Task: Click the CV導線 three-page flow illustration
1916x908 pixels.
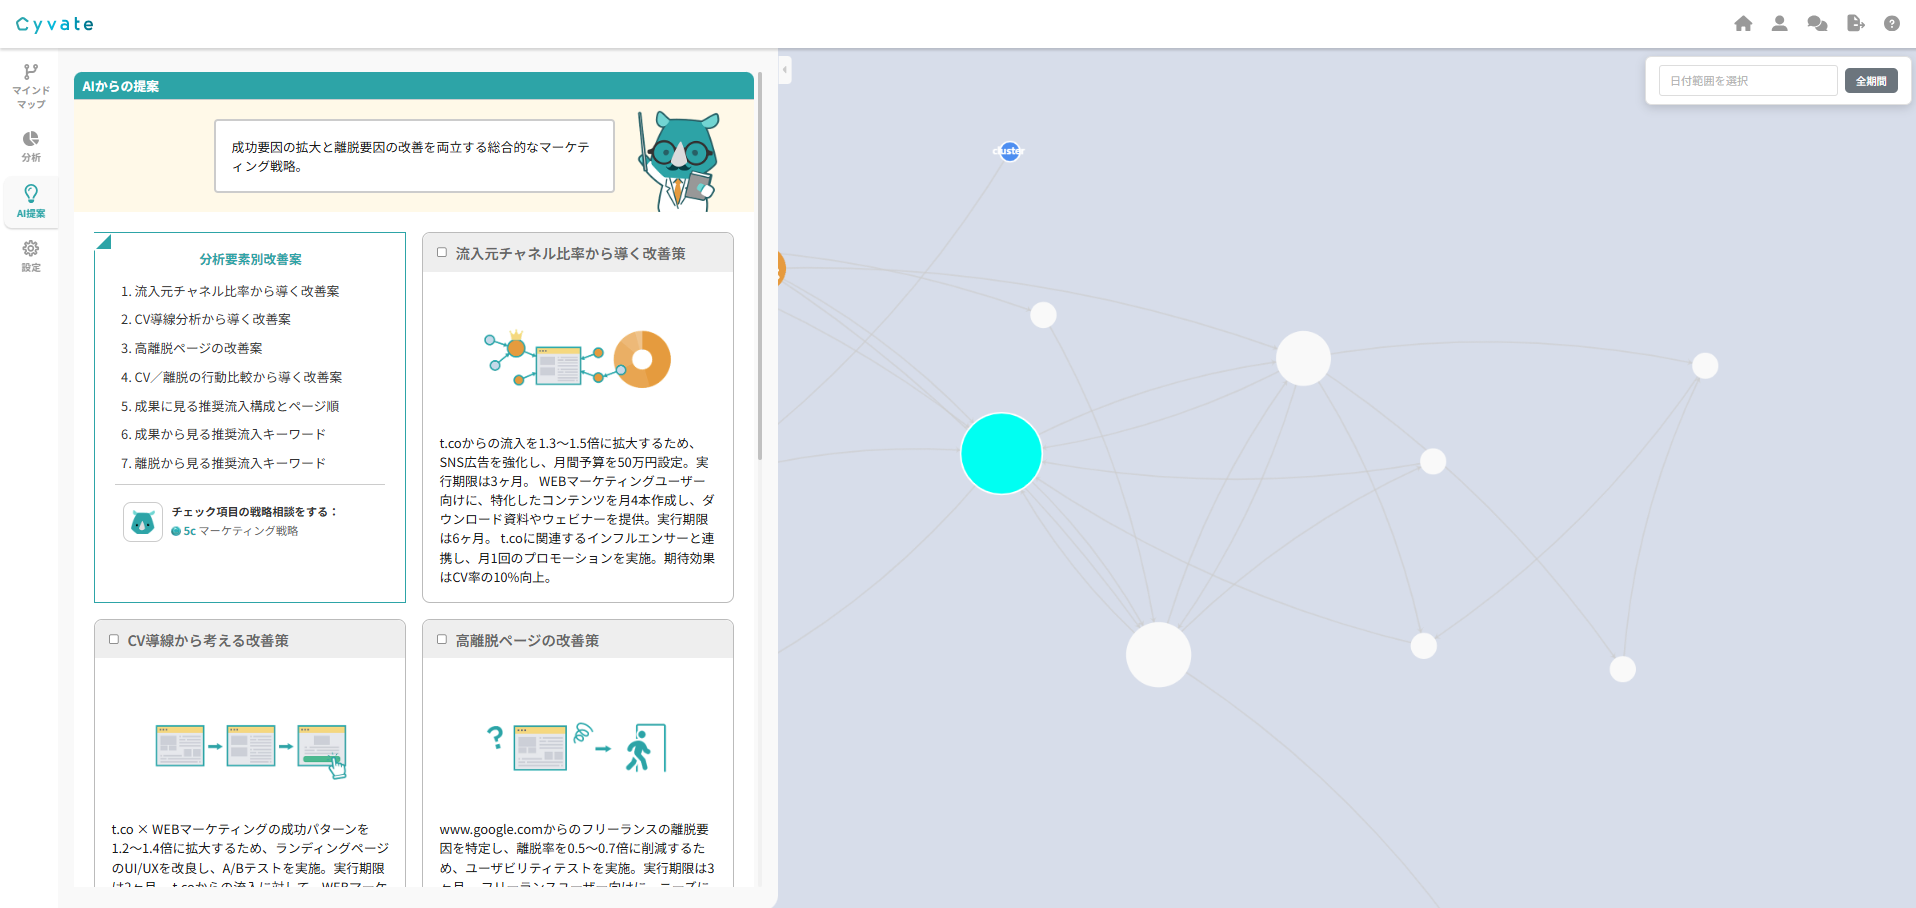Action: click(x=251, y=750)
